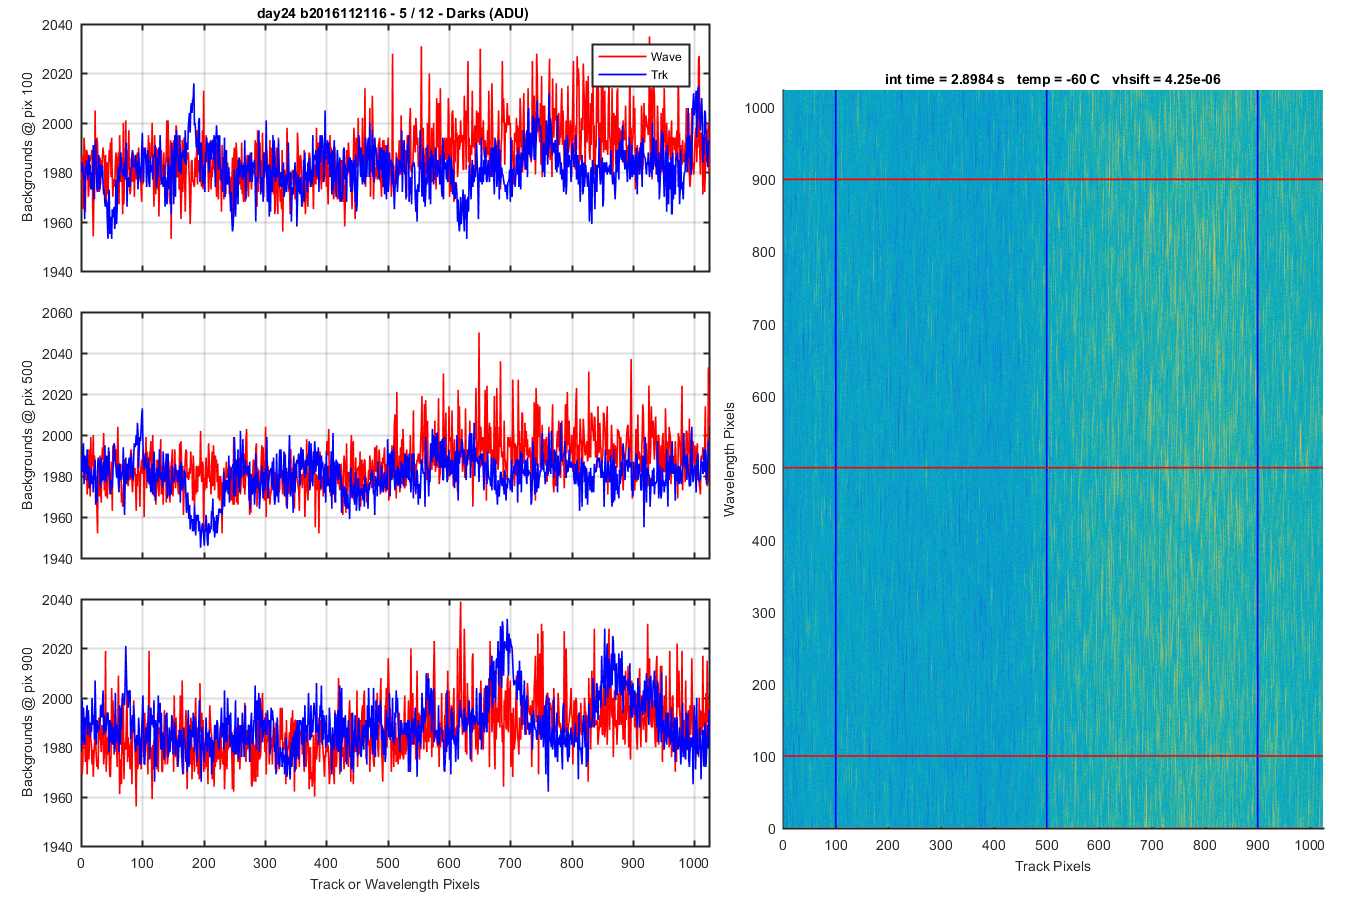
Task: Click the red horizontal line at wavelength pixel 500
Action: pos(1052,468)
